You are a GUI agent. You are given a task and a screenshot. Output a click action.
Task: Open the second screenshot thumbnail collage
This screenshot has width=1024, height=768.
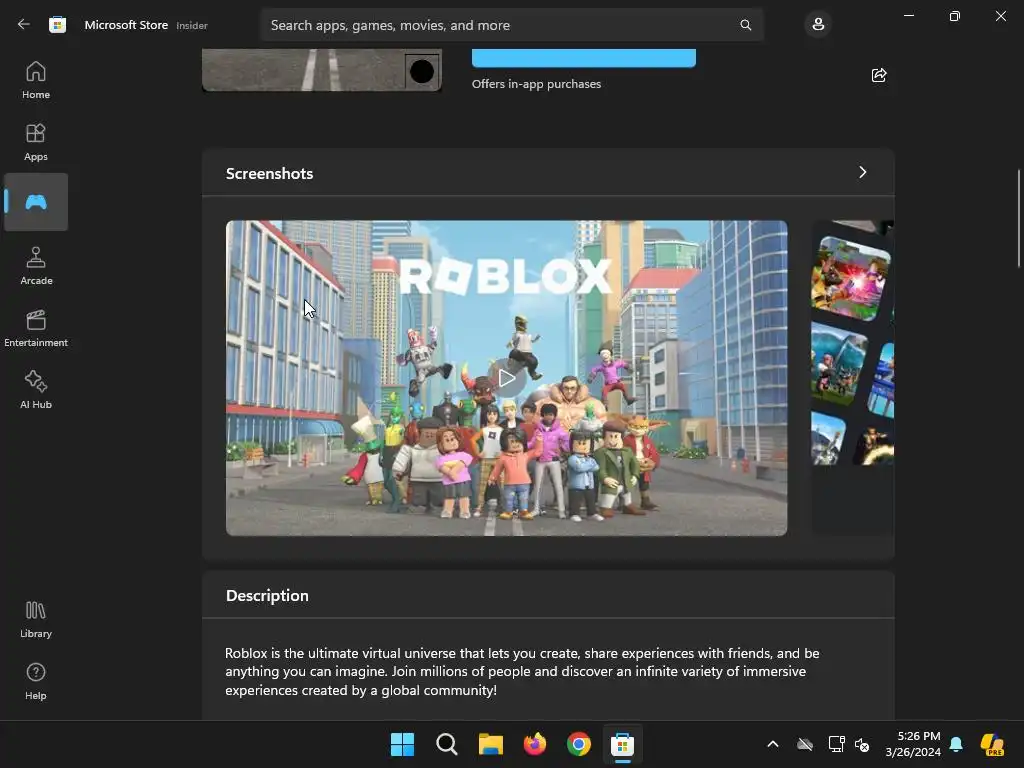[853, 377]
